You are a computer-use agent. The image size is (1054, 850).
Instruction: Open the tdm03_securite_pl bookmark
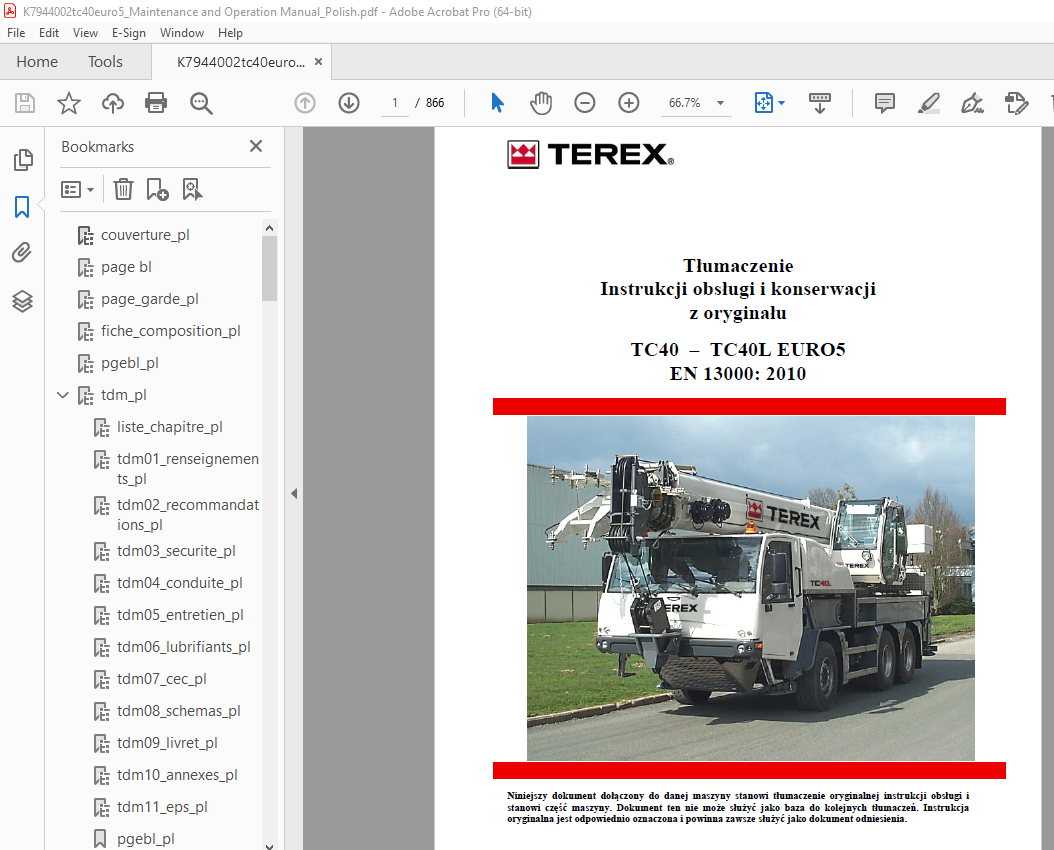point(176,551)
